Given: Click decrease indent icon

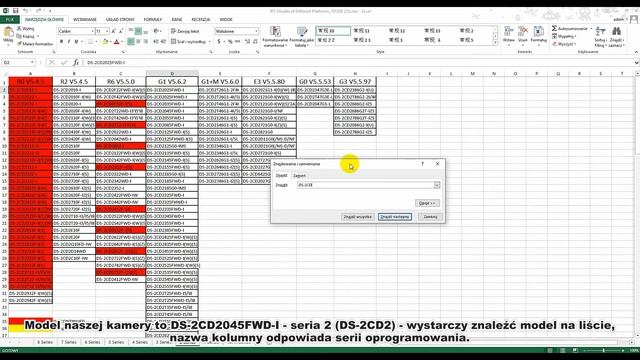Looking at the screenshot, I should pyautogui.click(x=156, y=42).
